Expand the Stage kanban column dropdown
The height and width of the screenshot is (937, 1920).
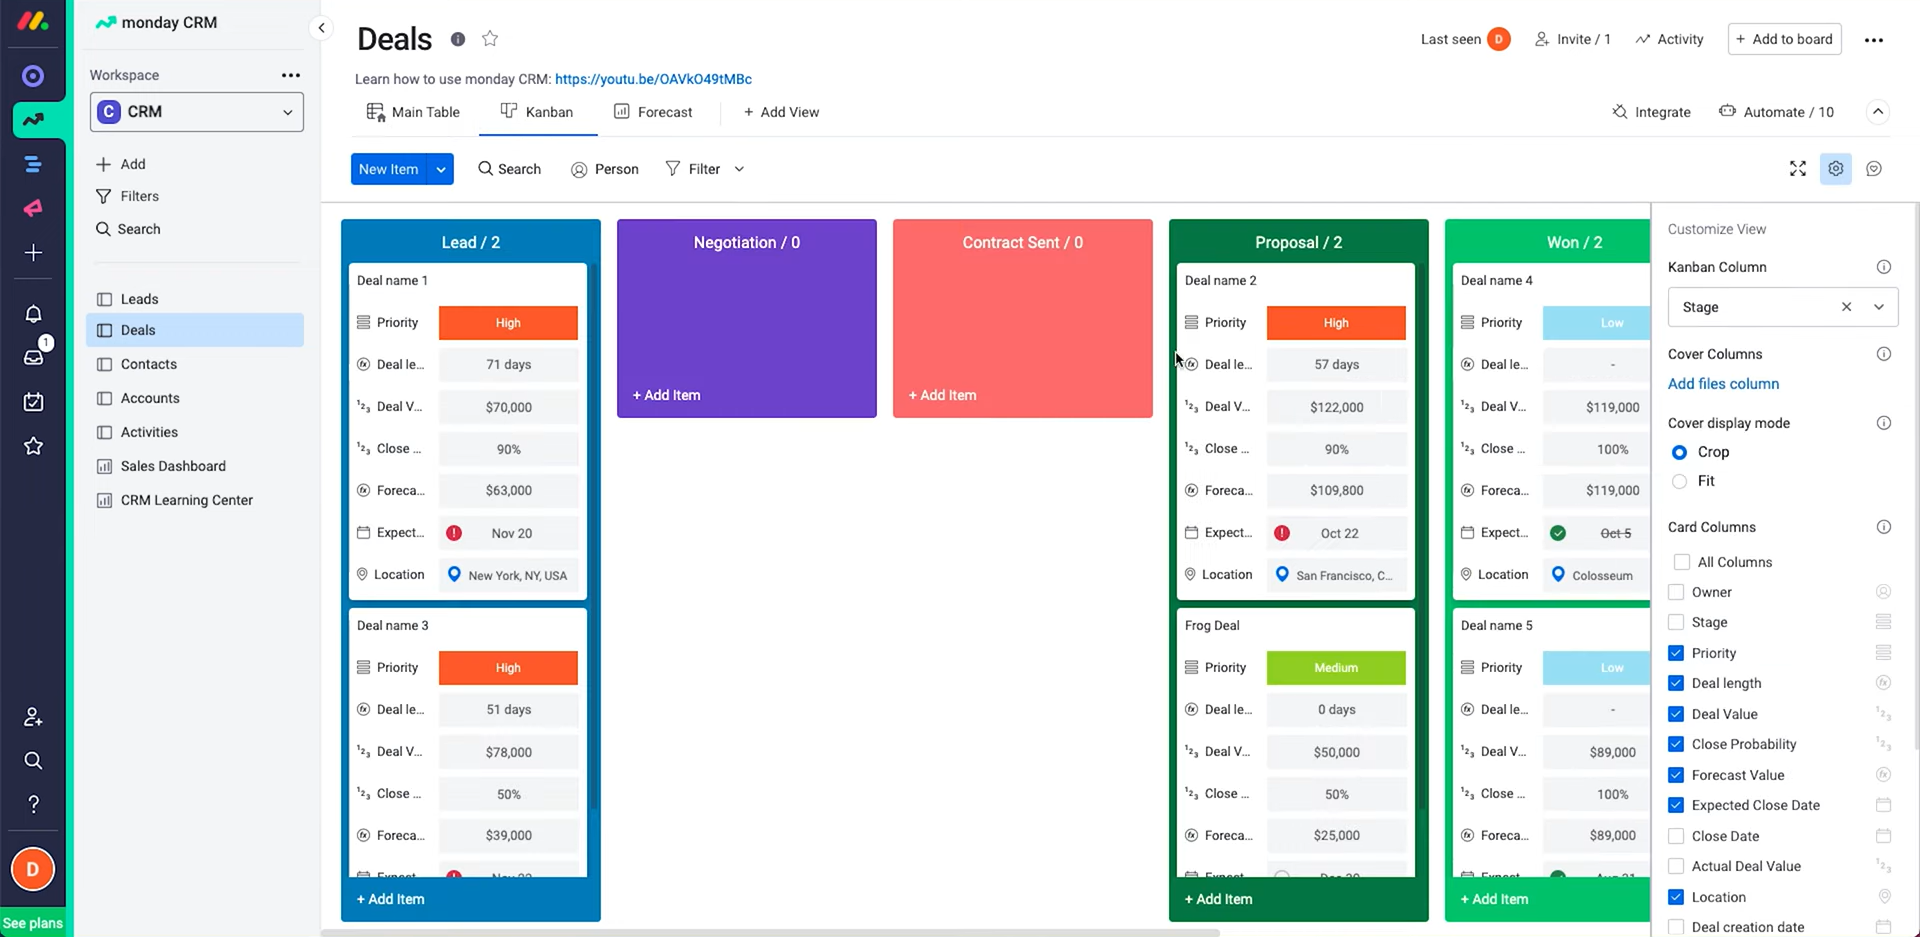[1879, 307]
